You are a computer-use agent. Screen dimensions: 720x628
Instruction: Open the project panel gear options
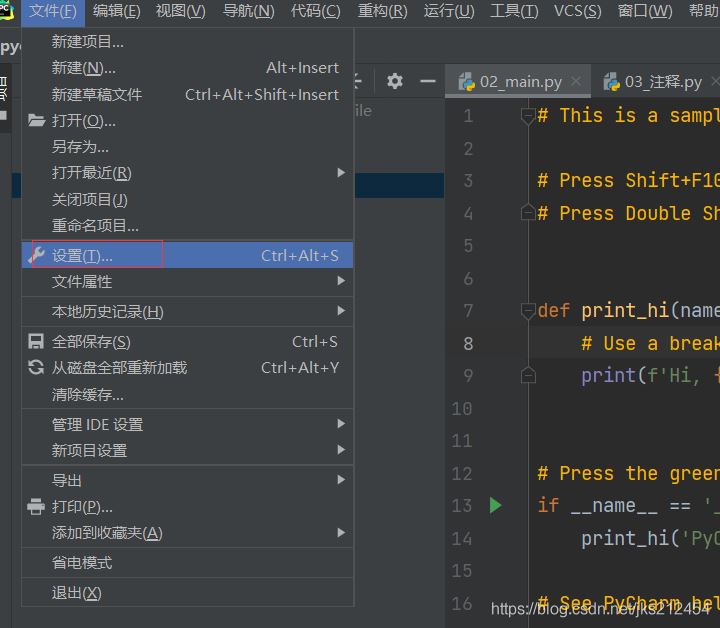click(x=395, y=81)
